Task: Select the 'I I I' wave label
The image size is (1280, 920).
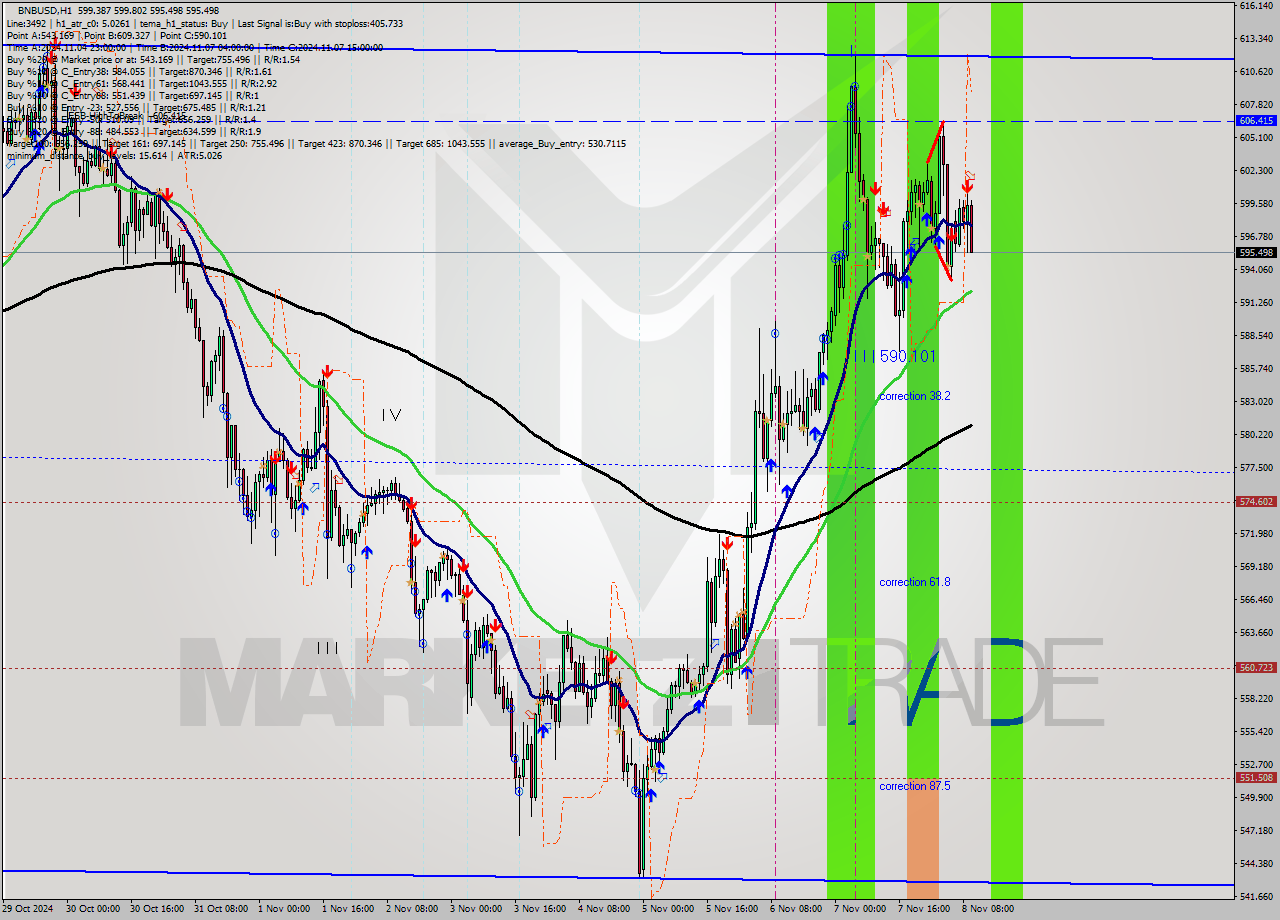Action: (x=327, y=648)
